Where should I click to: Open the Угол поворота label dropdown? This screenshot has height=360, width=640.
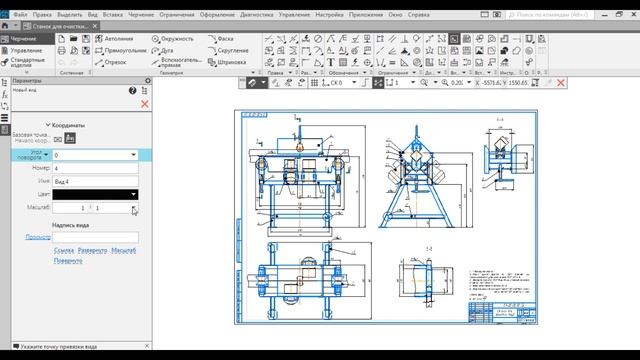[46, 155]
